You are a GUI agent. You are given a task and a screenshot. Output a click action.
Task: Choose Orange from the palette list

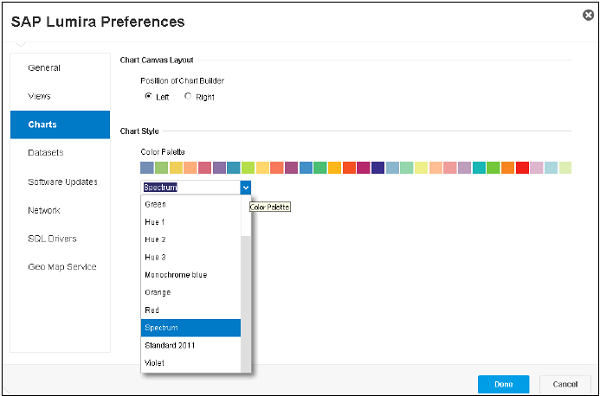191,292
